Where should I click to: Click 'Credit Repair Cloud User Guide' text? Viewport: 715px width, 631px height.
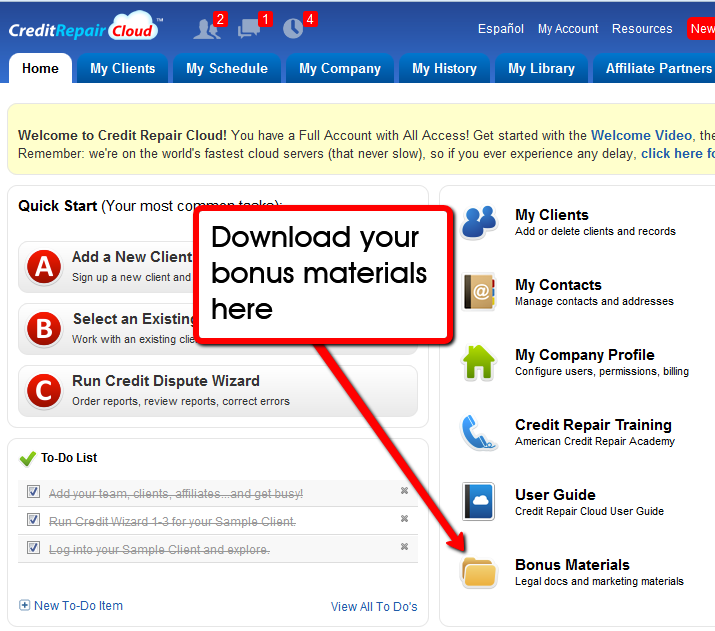tap(589, 511)
